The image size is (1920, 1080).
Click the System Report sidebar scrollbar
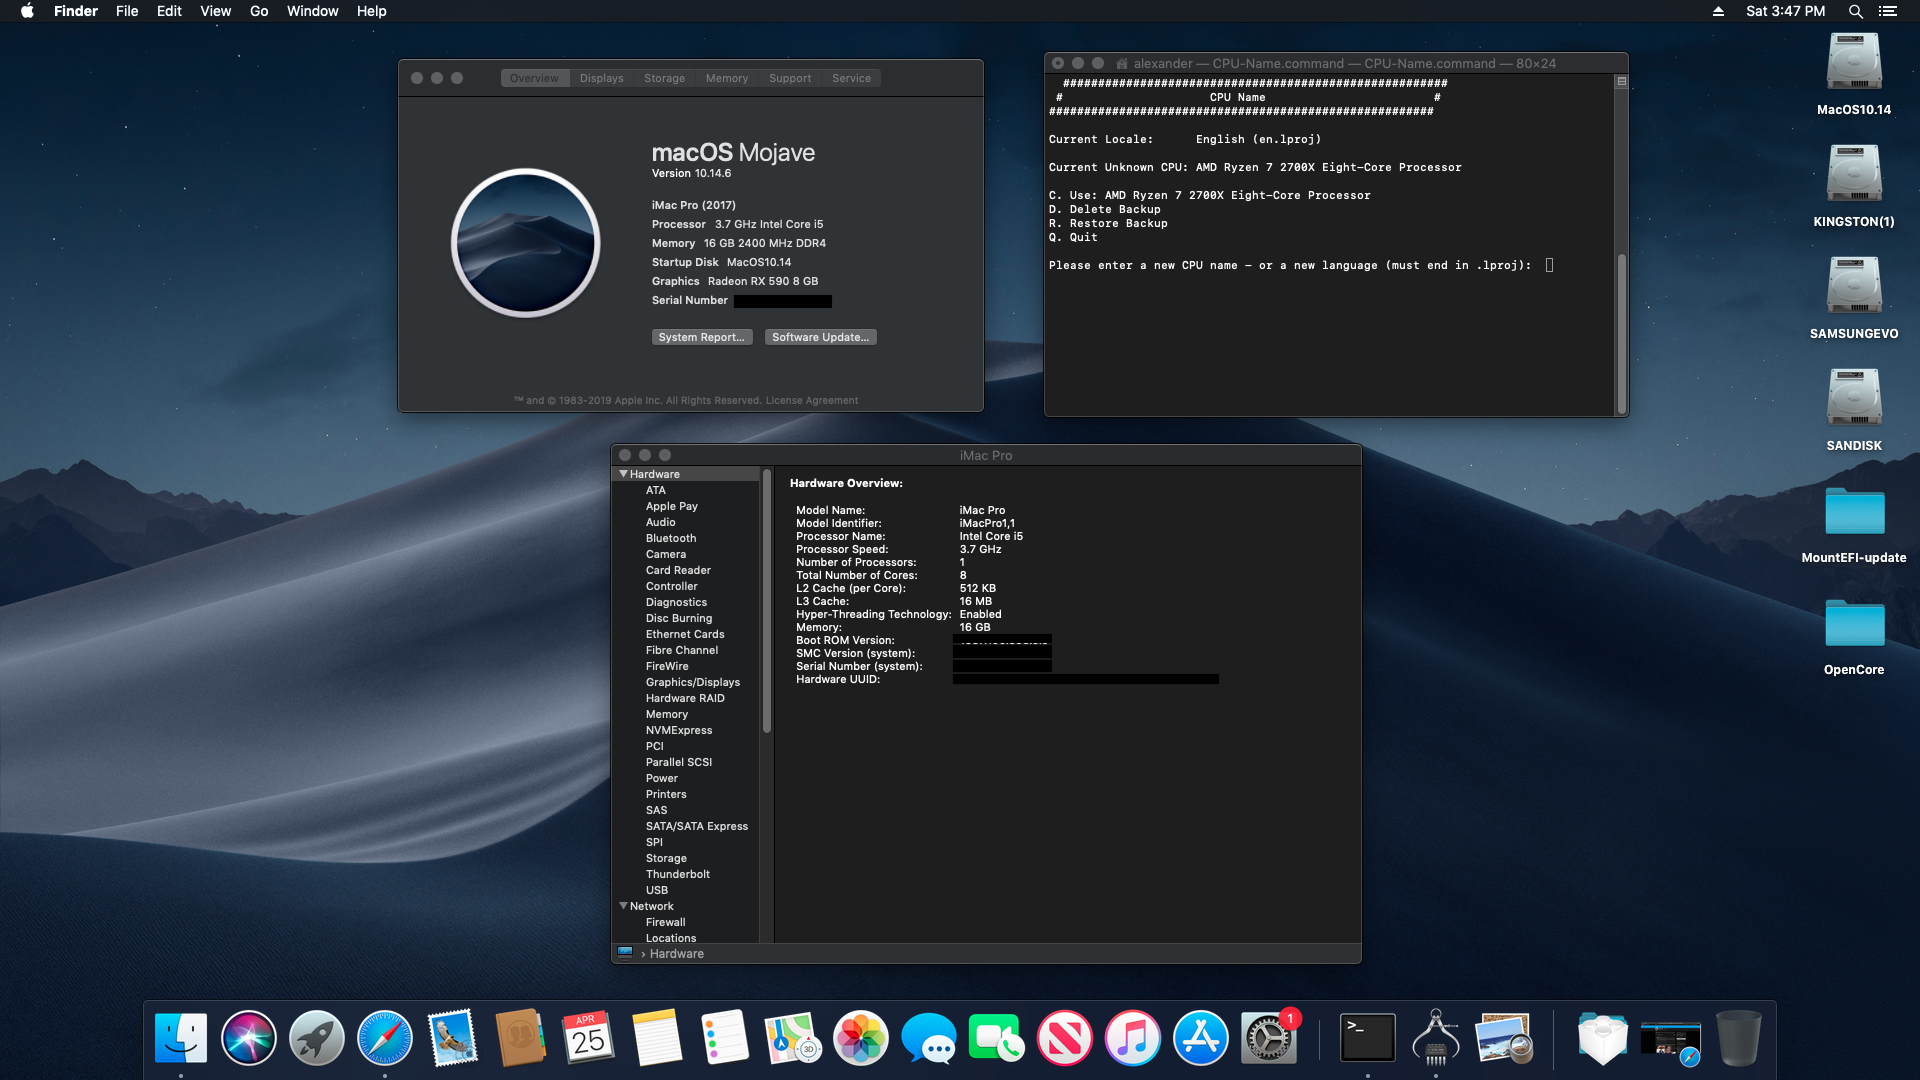pyautogui.click(x=767, y=600)
